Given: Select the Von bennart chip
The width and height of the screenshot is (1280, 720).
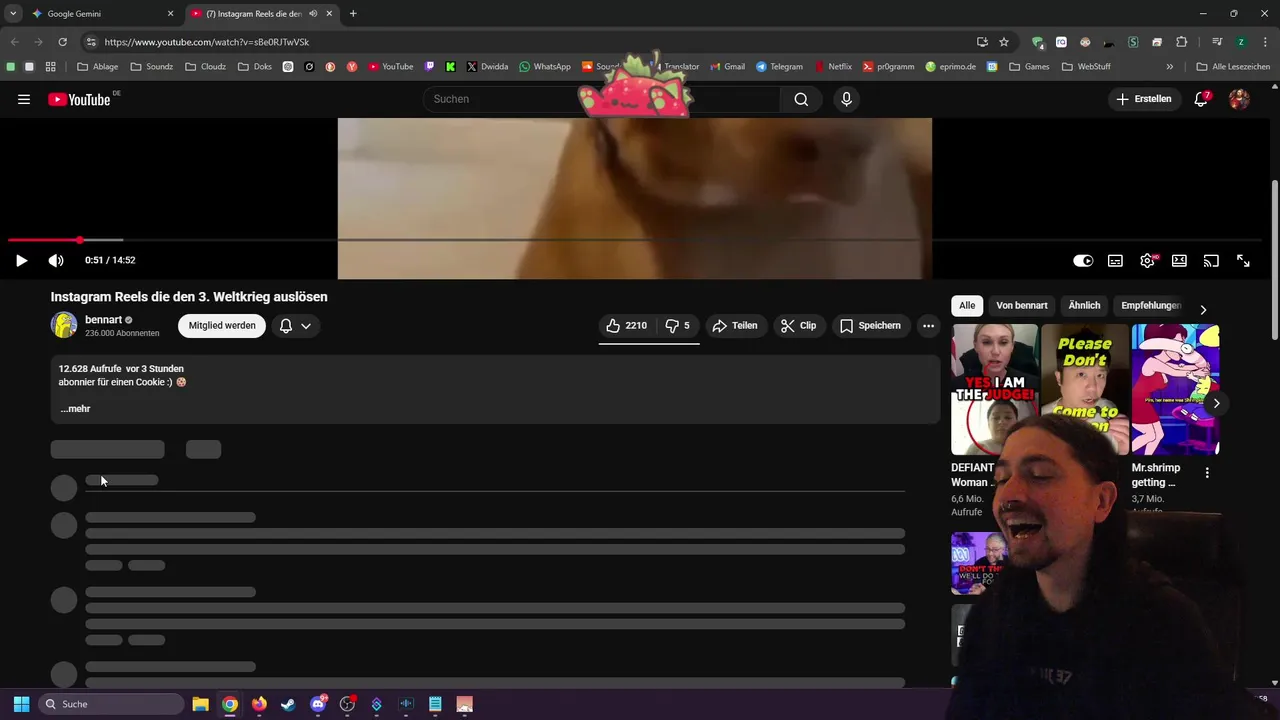Looking at the screenshot, I should tap(1022, 305).
